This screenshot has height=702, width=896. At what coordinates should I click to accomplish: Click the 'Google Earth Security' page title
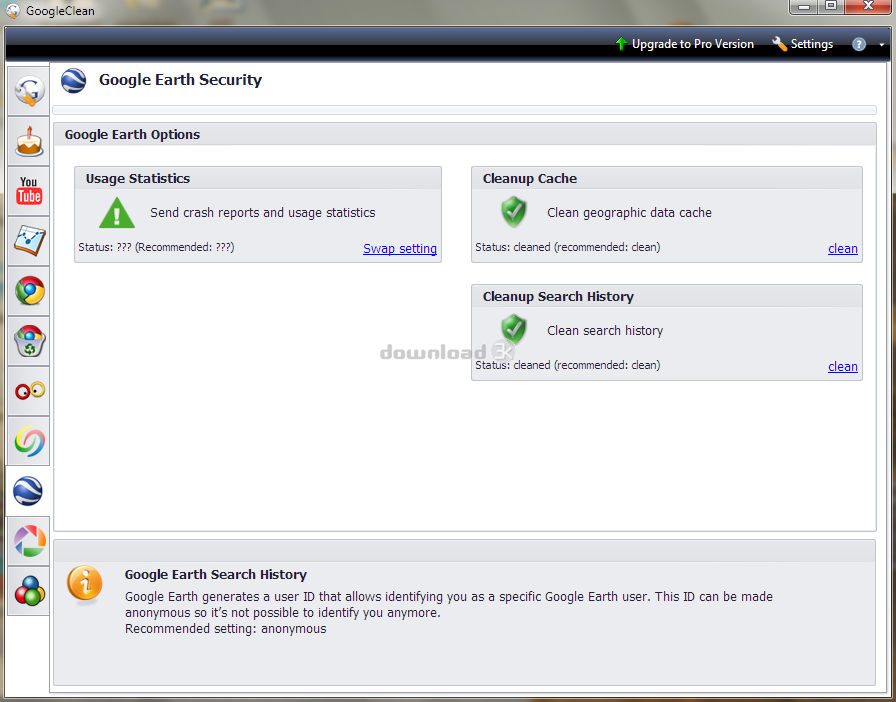click(181, 79)
